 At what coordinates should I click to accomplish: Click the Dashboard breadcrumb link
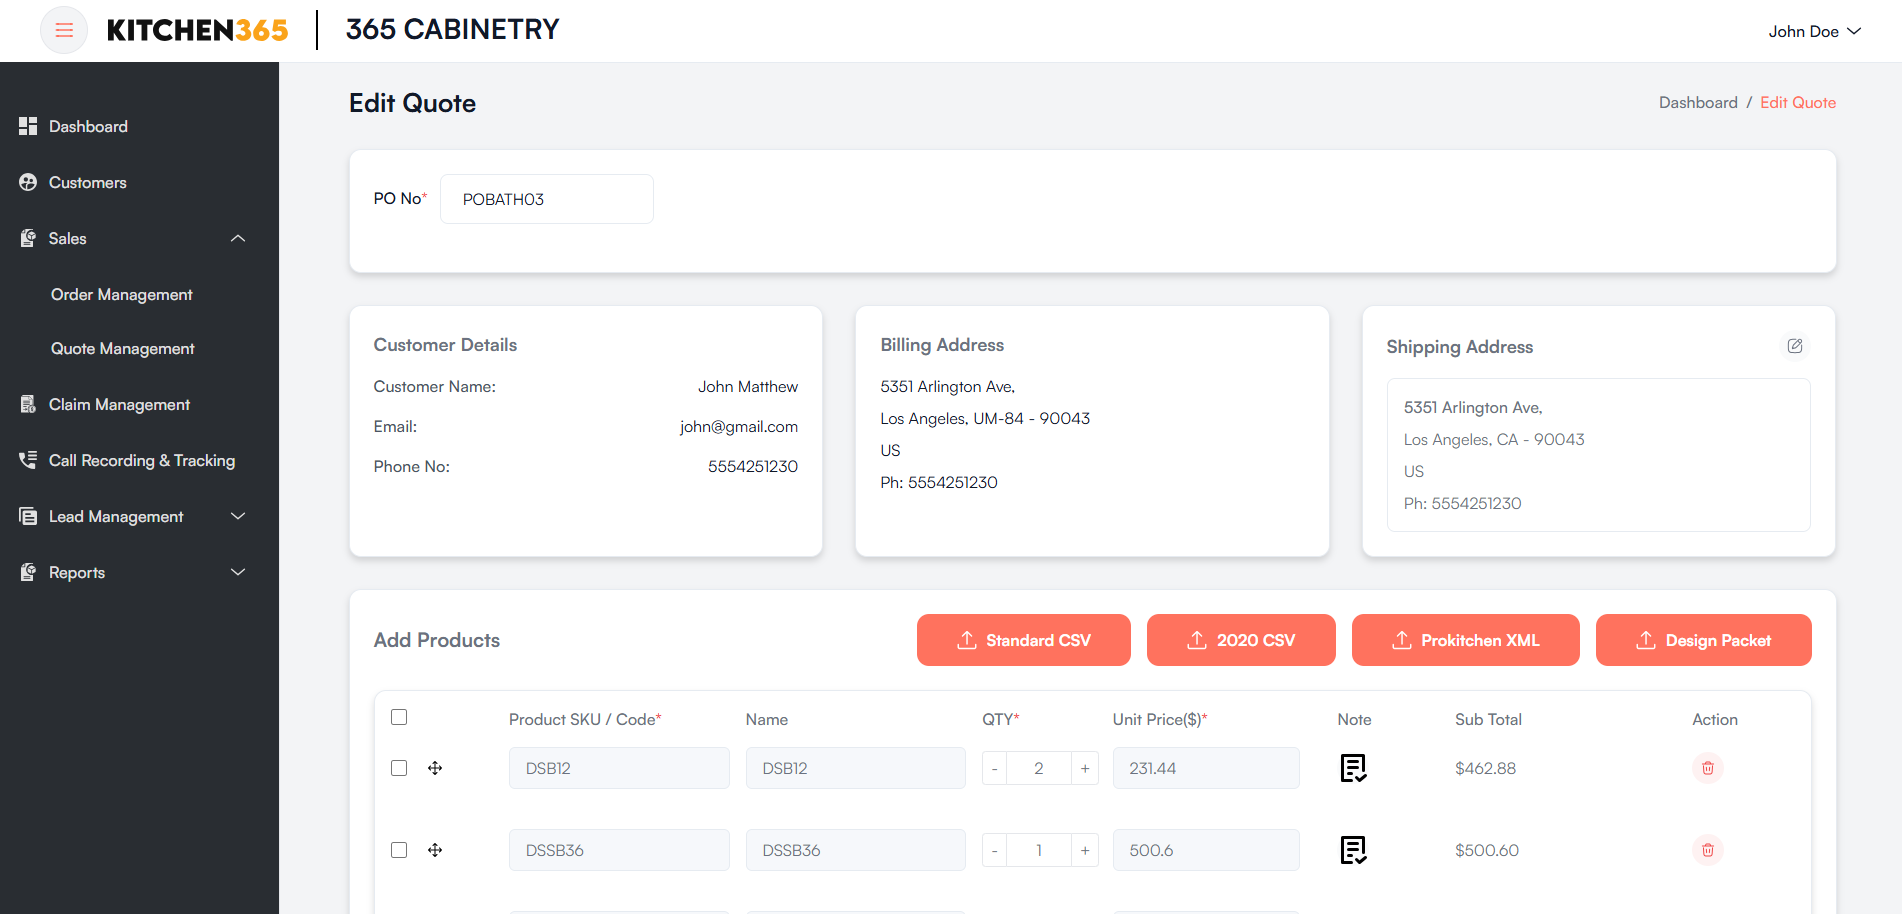click(1698, 102)
